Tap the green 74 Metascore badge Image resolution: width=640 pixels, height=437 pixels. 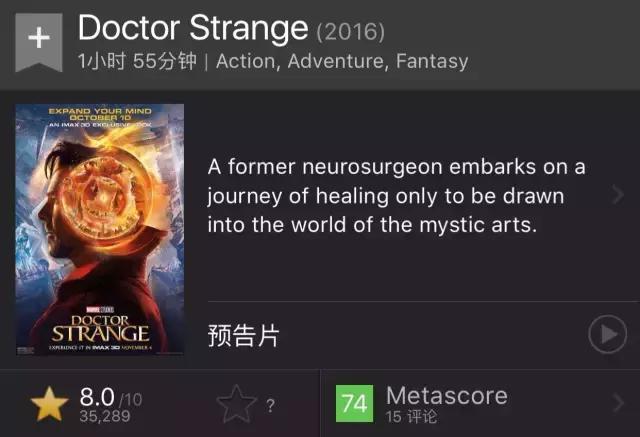point(355,404)
